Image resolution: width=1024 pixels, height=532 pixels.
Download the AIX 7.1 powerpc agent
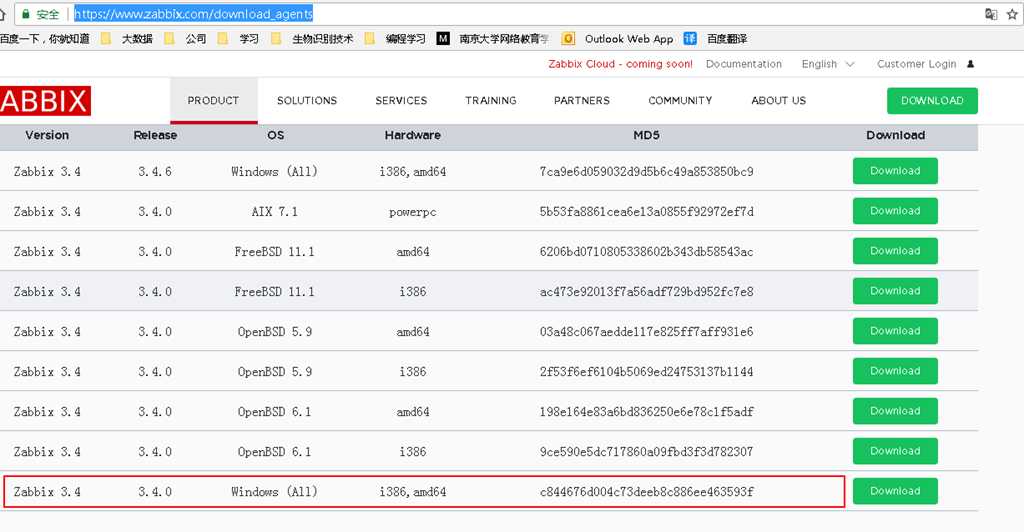click(x=895, y=211)
